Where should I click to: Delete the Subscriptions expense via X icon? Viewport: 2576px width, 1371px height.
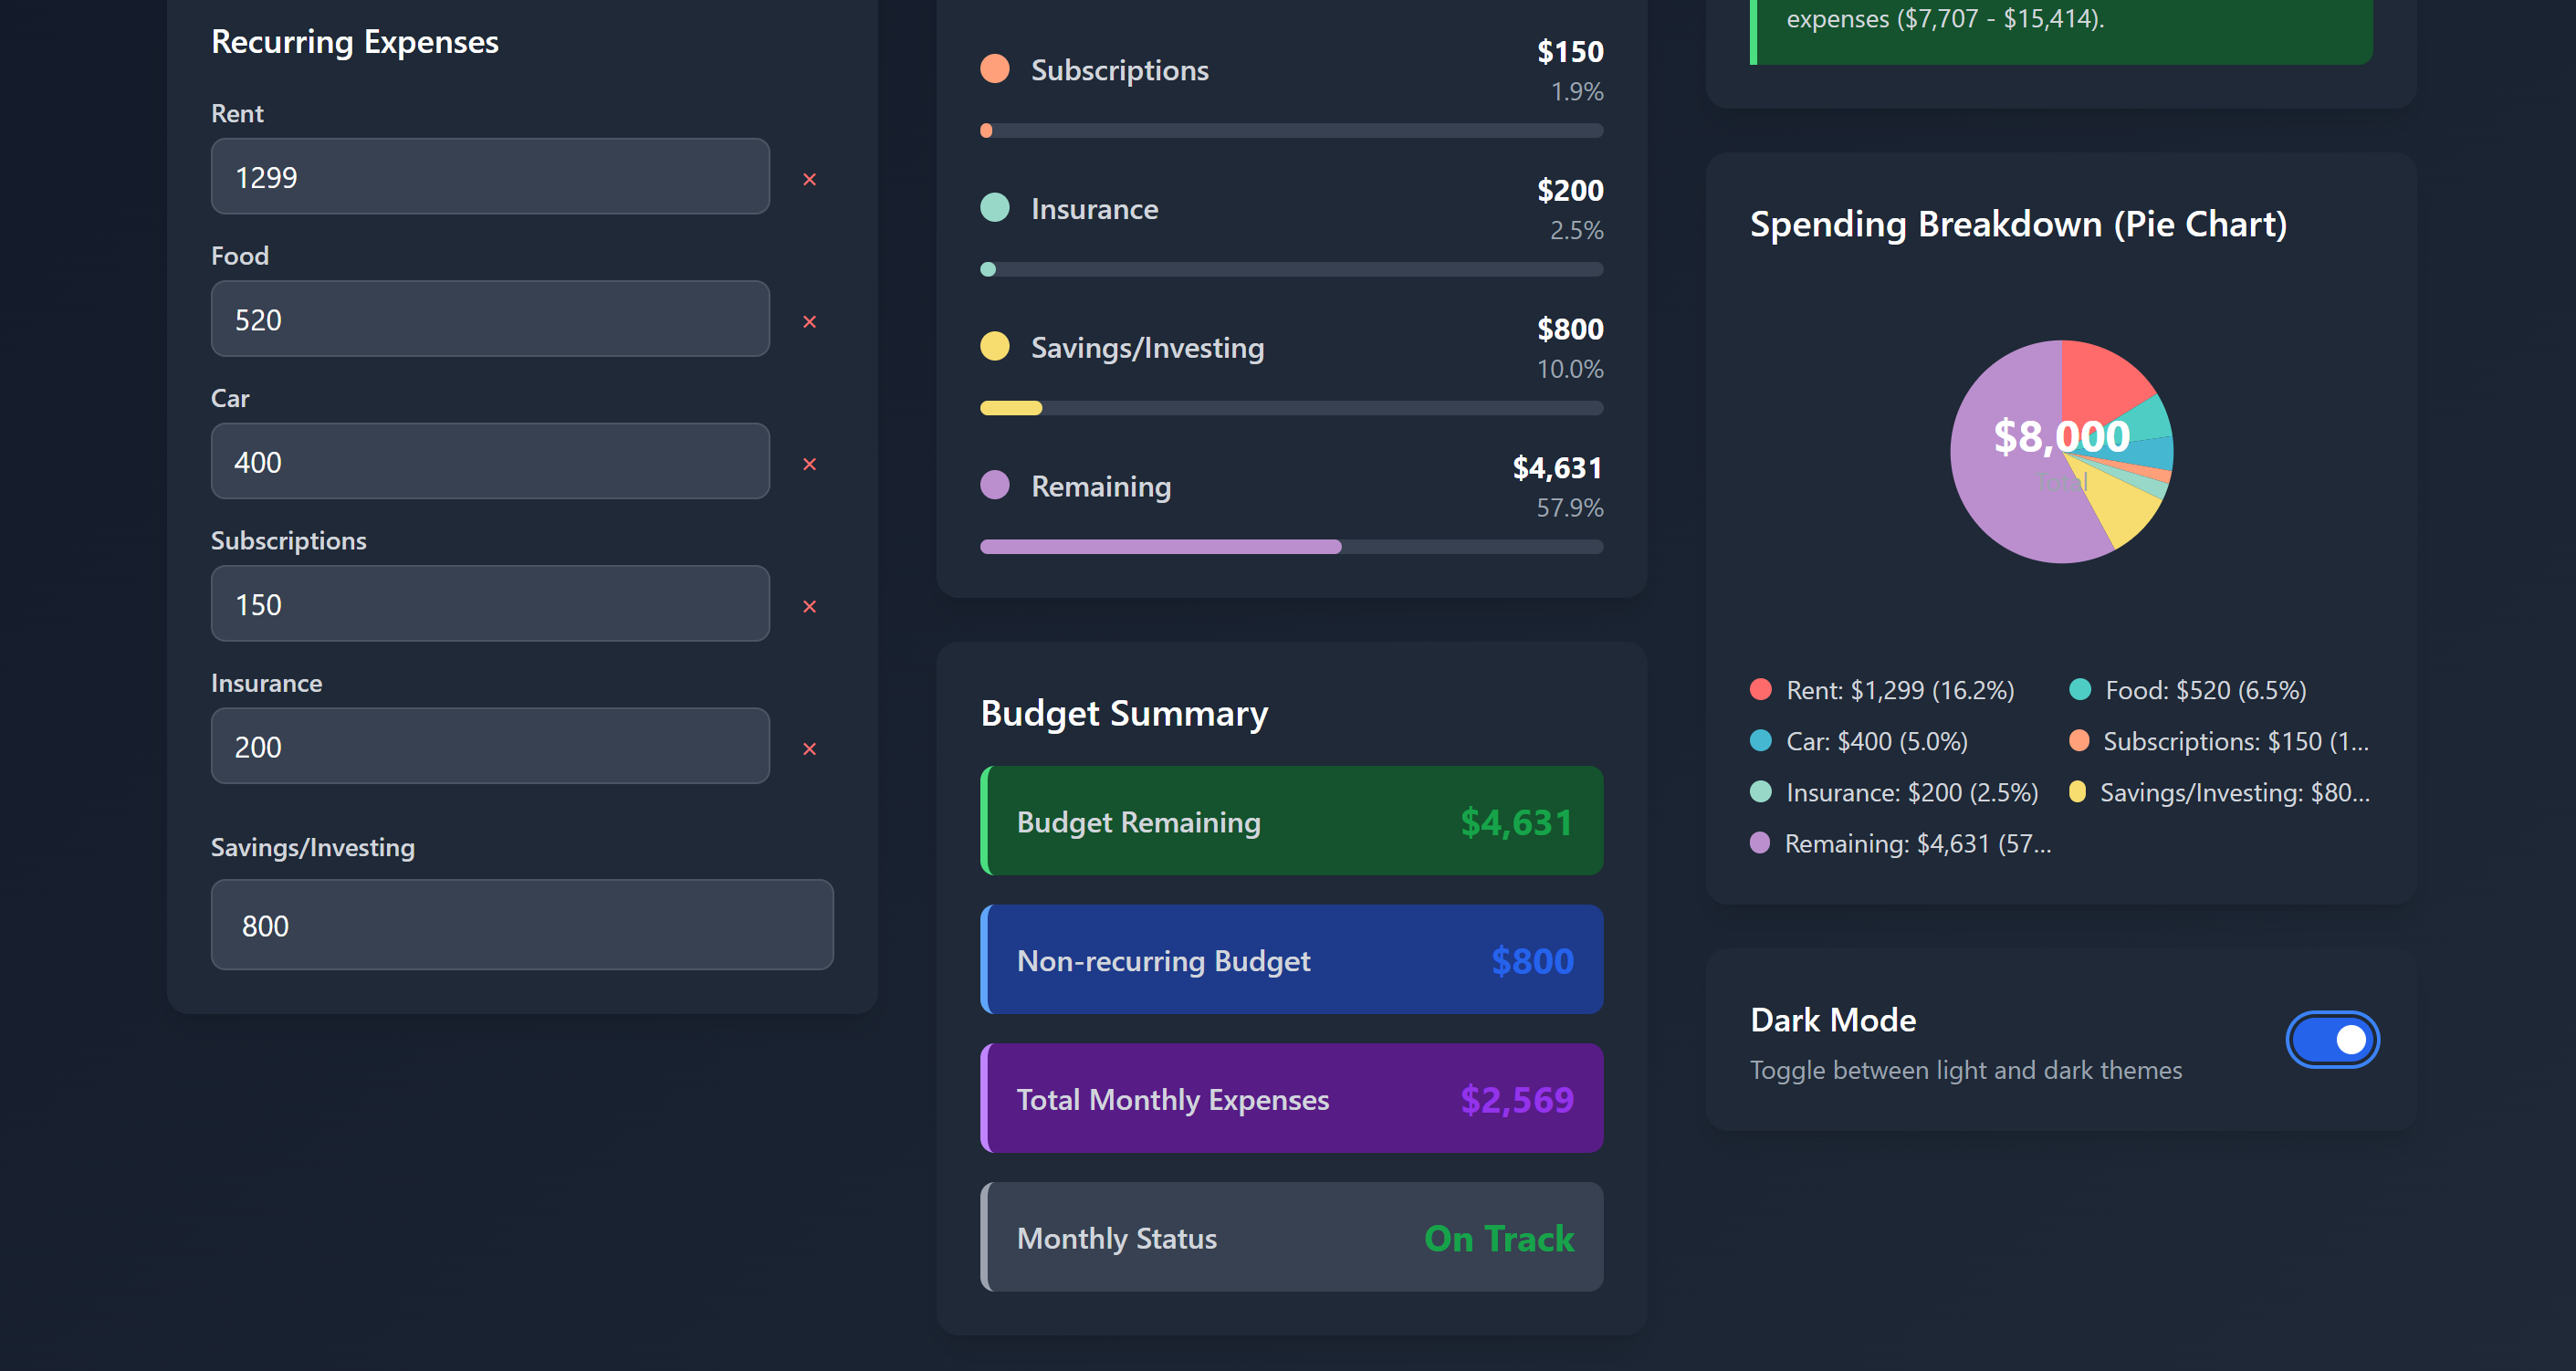tap(809, 606)
